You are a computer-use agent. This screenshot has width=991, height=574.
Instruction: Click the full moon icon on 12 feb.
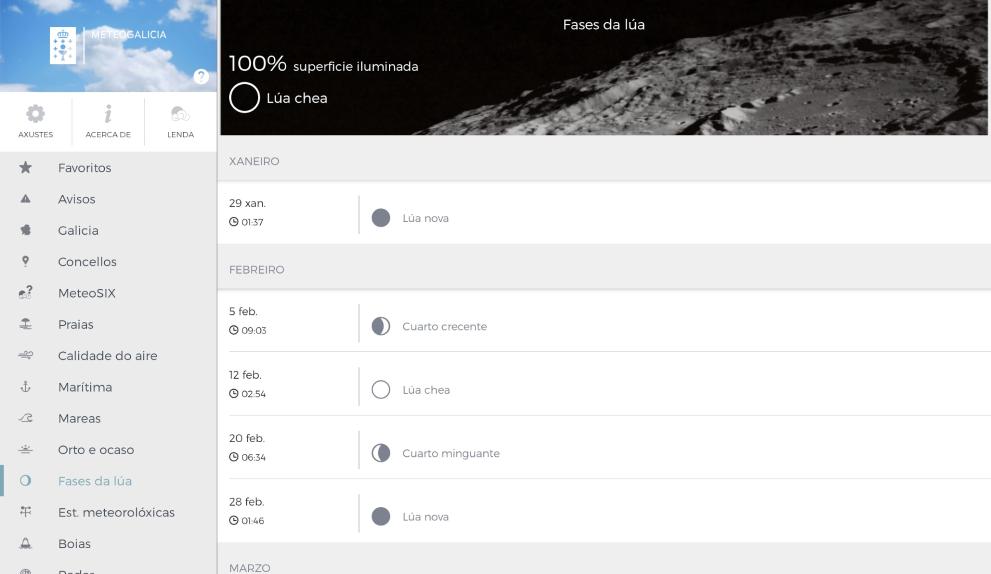click(x=380, y=390)
